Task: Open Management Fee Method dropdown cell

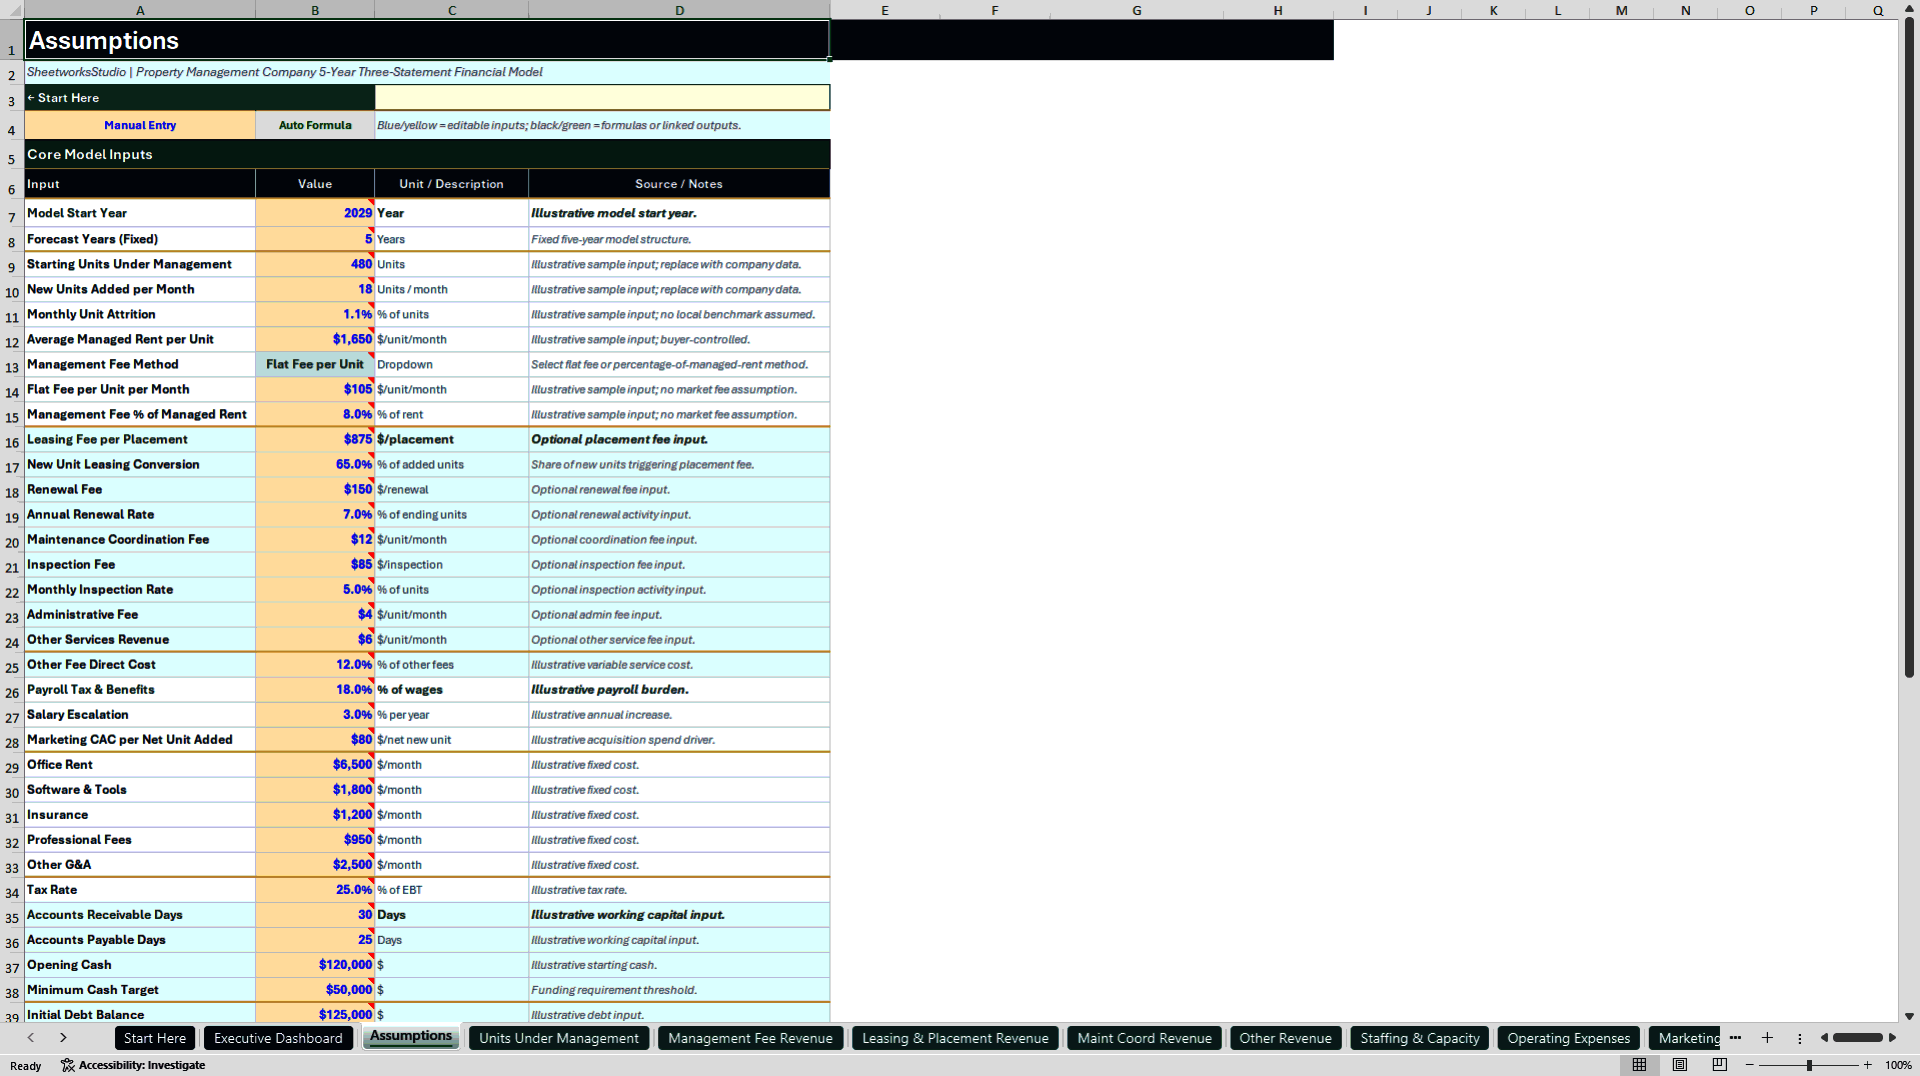Action: (x=315, y=364)
